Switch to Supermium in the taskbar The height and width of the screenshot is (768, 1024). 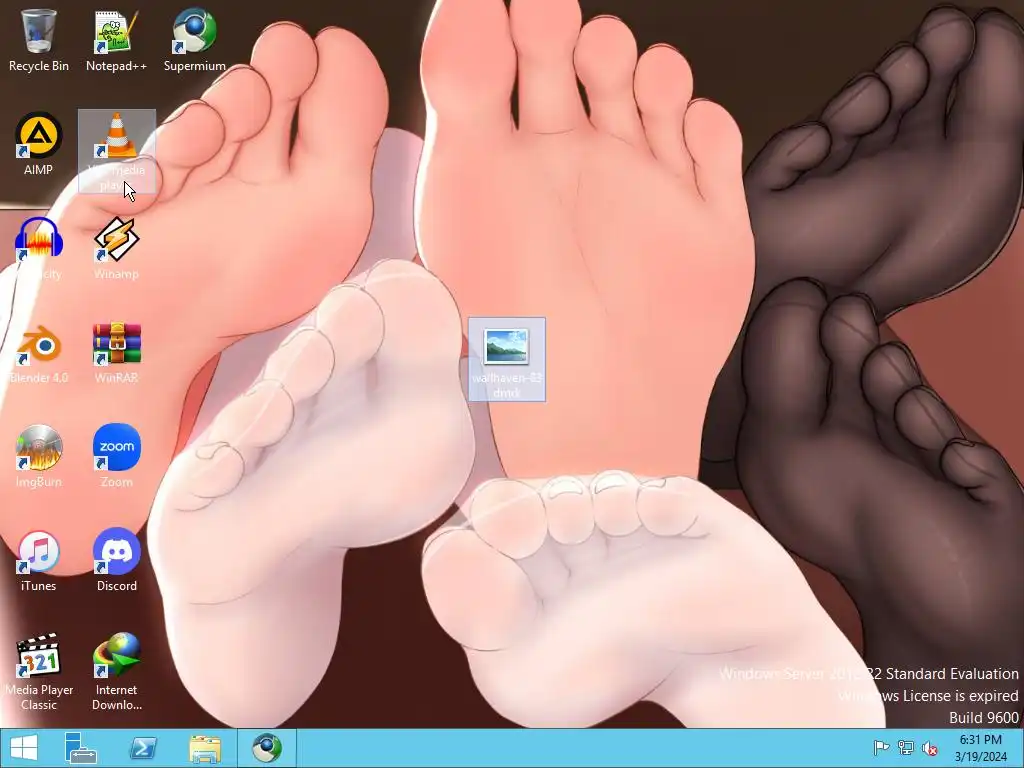point(267,748)
